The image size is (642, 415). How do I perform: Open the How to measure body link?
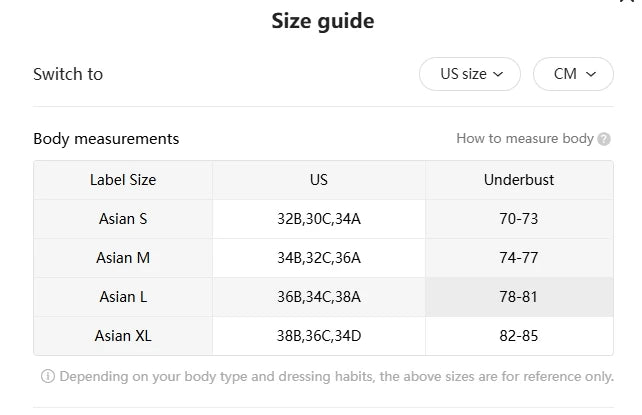(525, 139)
